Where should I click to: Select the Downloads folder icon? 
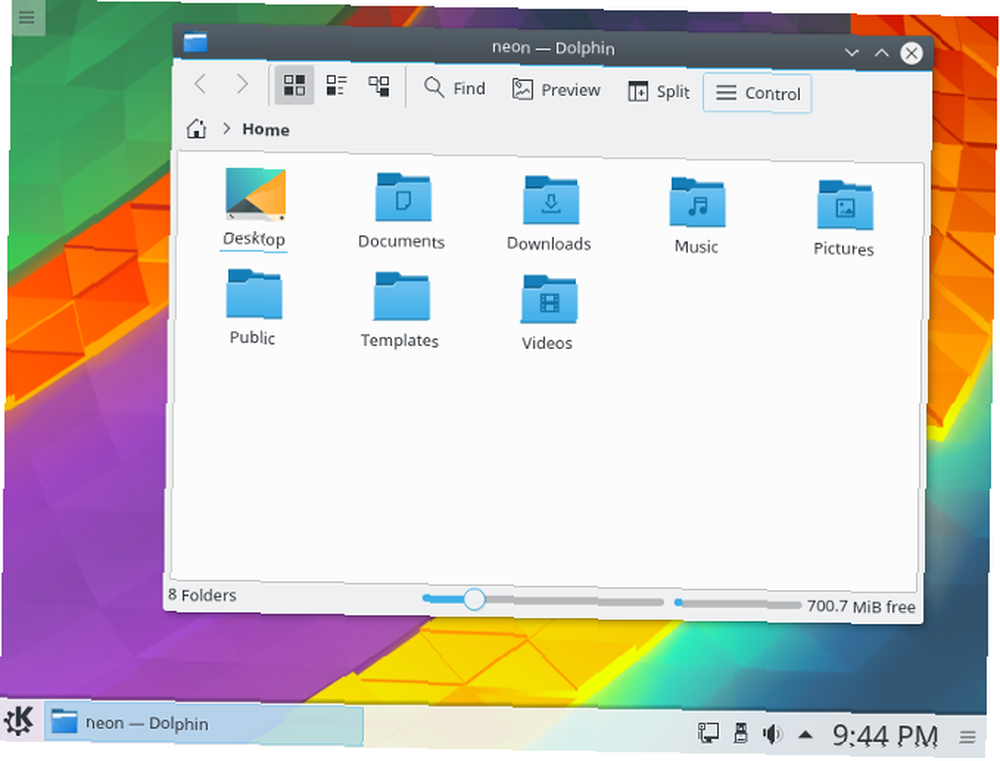[x=551, y=200]
